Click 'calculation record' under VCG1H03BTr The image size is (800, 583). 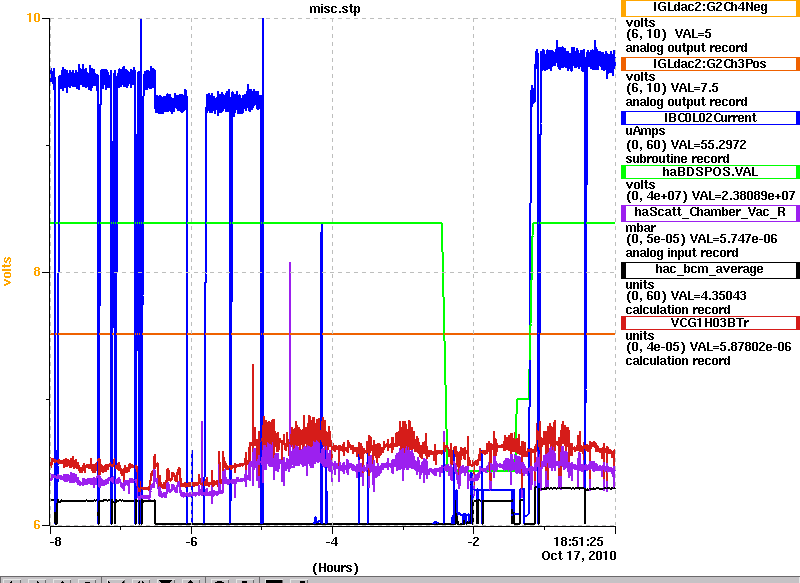tap(678, 361)
